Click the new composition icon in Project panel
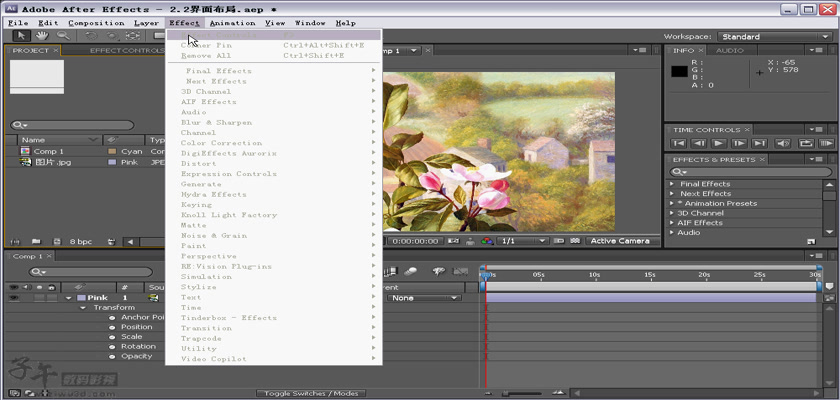The image size is (840, 400). (x=57, y=242)
